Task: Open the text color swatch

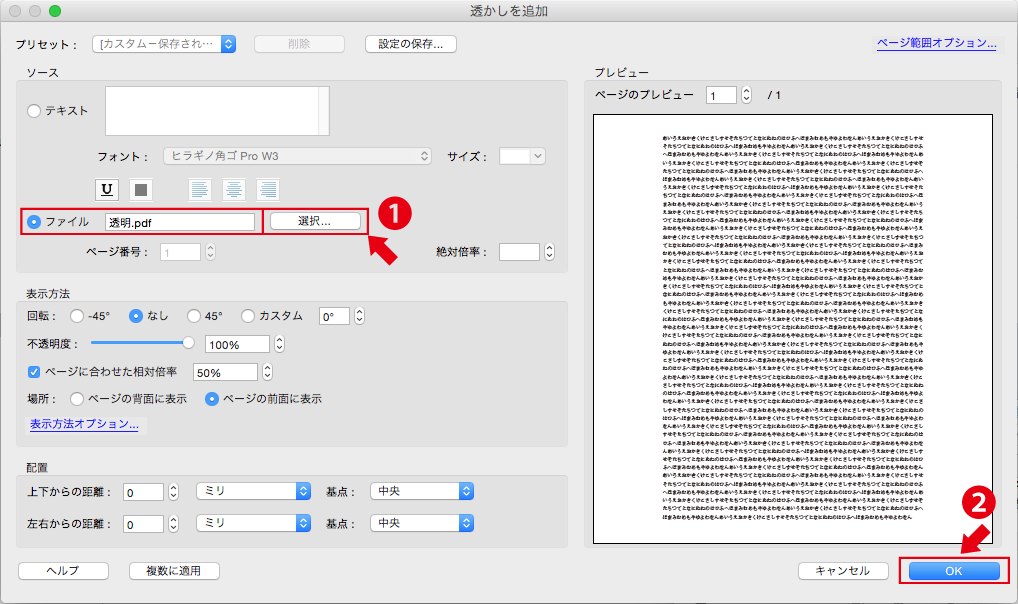Action: [x=141, y=188]
